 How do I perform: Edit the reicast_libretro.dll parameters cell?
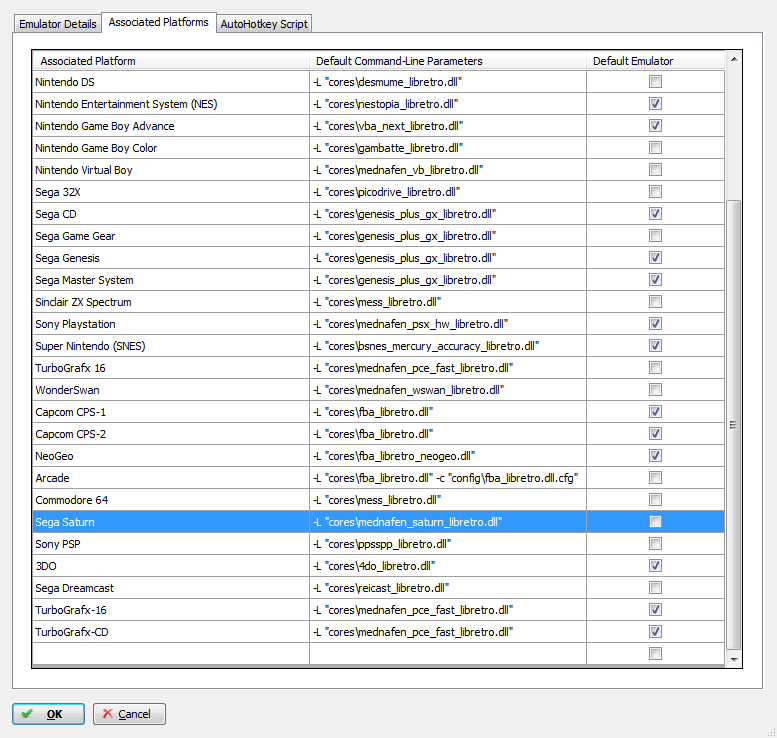coord(448,588)
